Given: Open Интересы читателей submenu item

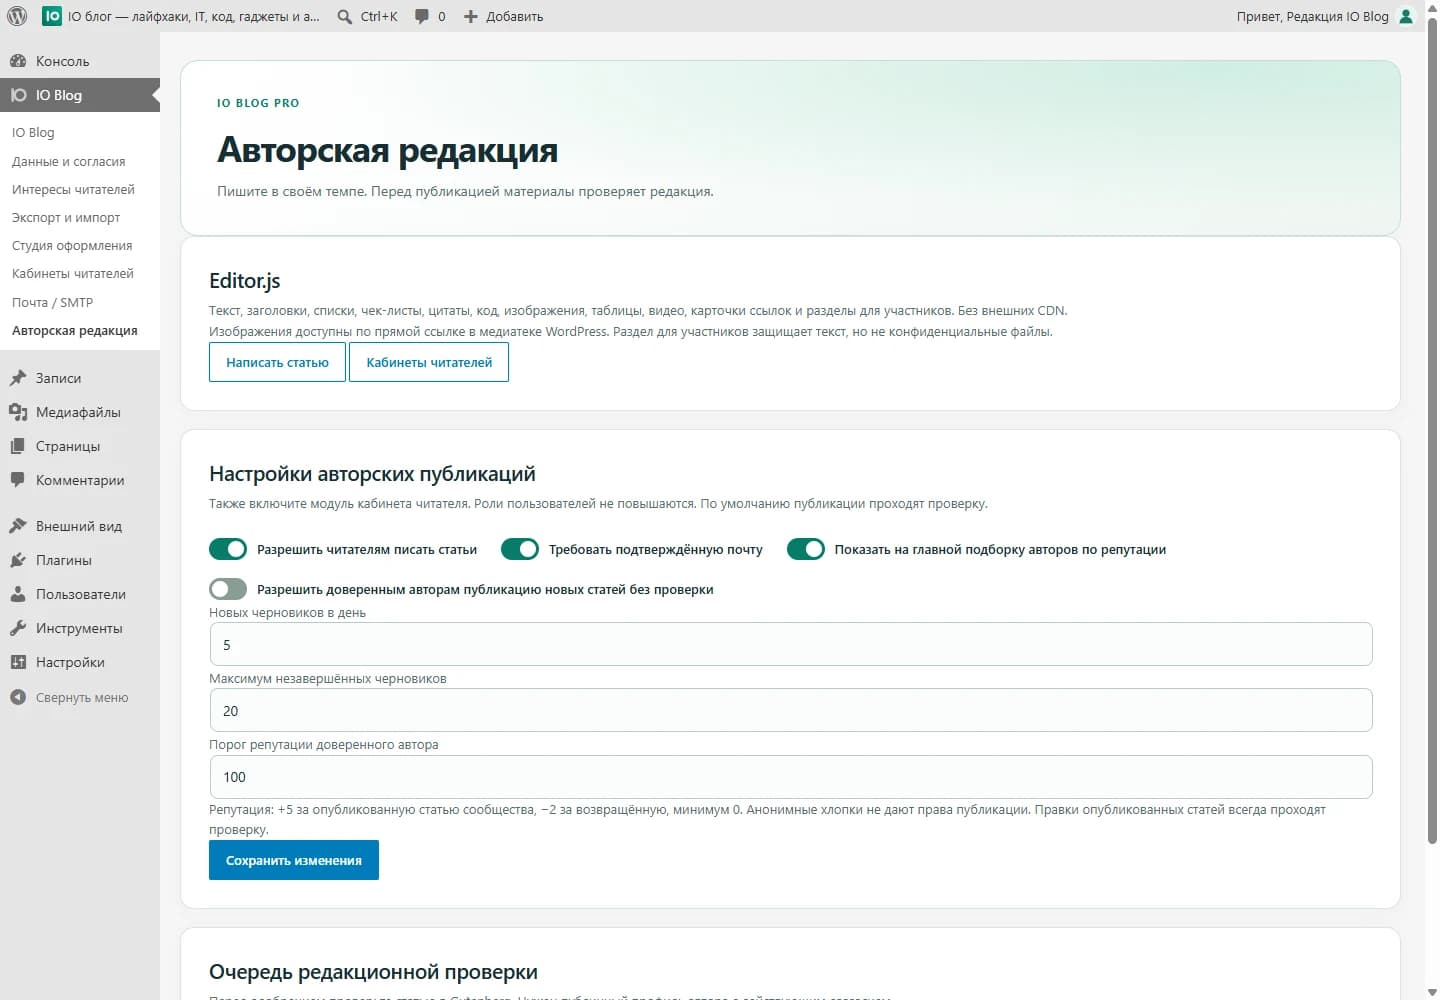Looking at the screenshot, I should point(73,189).
